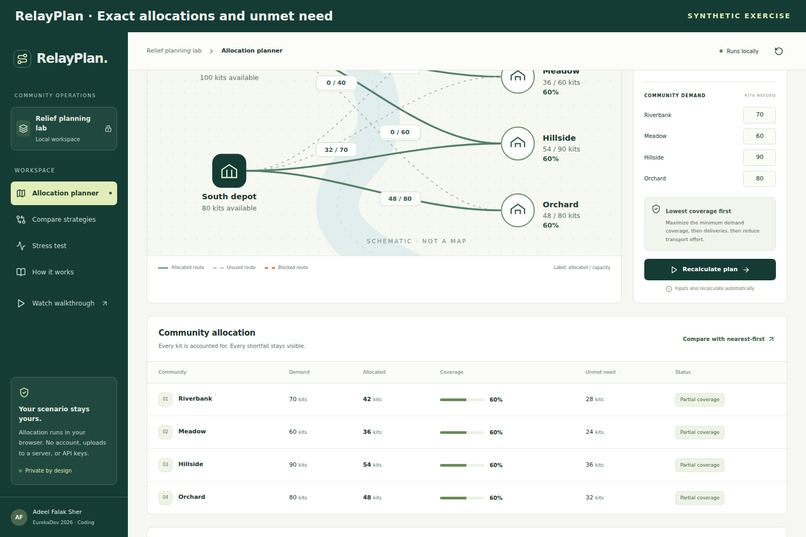Click the Orchard demand input field
Image resolution: width=806 pixels, height=537 pixels.
tap(759, 179)
